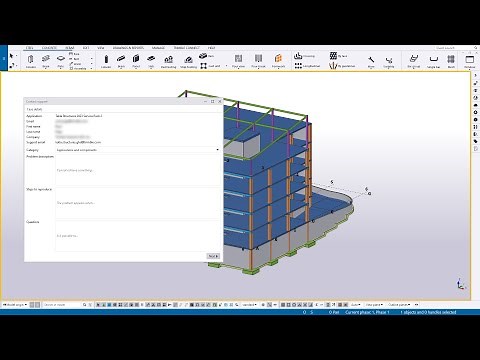Click the By guidelines rebar icon

coord(333,66)
